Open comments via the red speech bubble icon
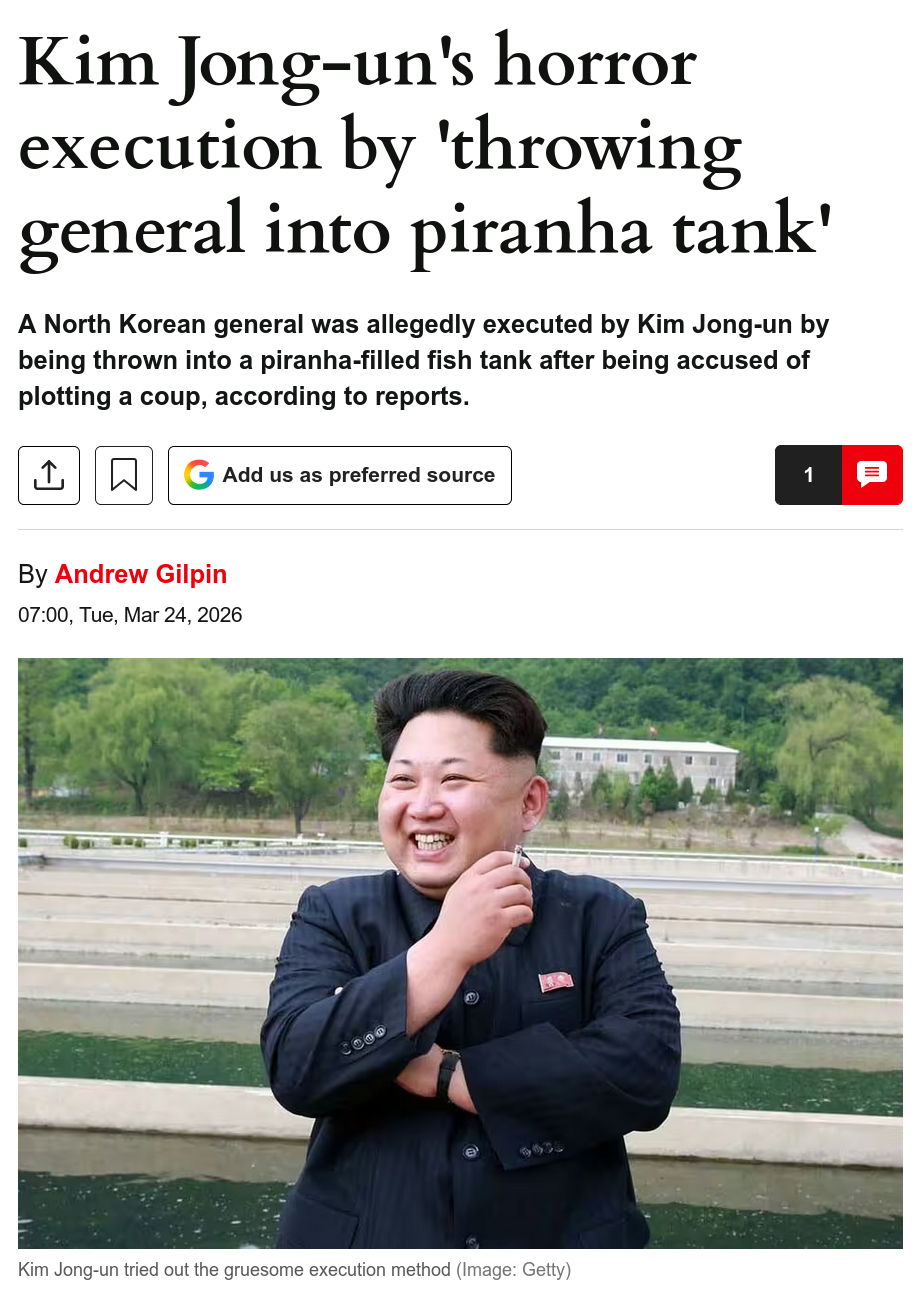The width and height of the screenshot is (922, 1291). coord(872,475)
